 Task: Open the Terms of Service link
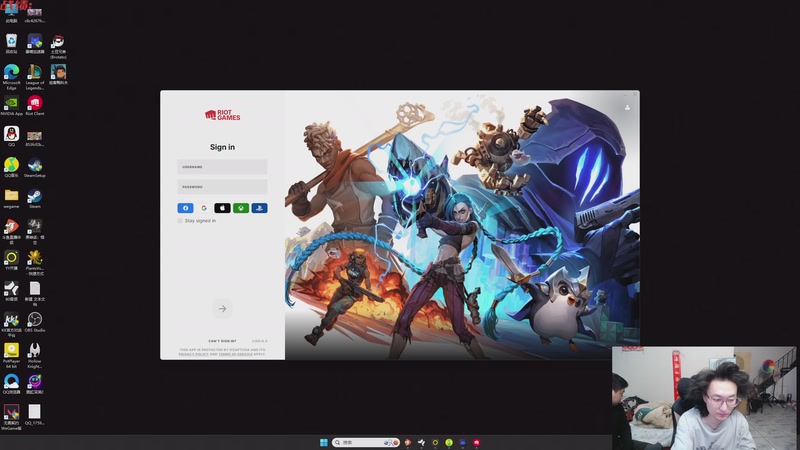235,354
